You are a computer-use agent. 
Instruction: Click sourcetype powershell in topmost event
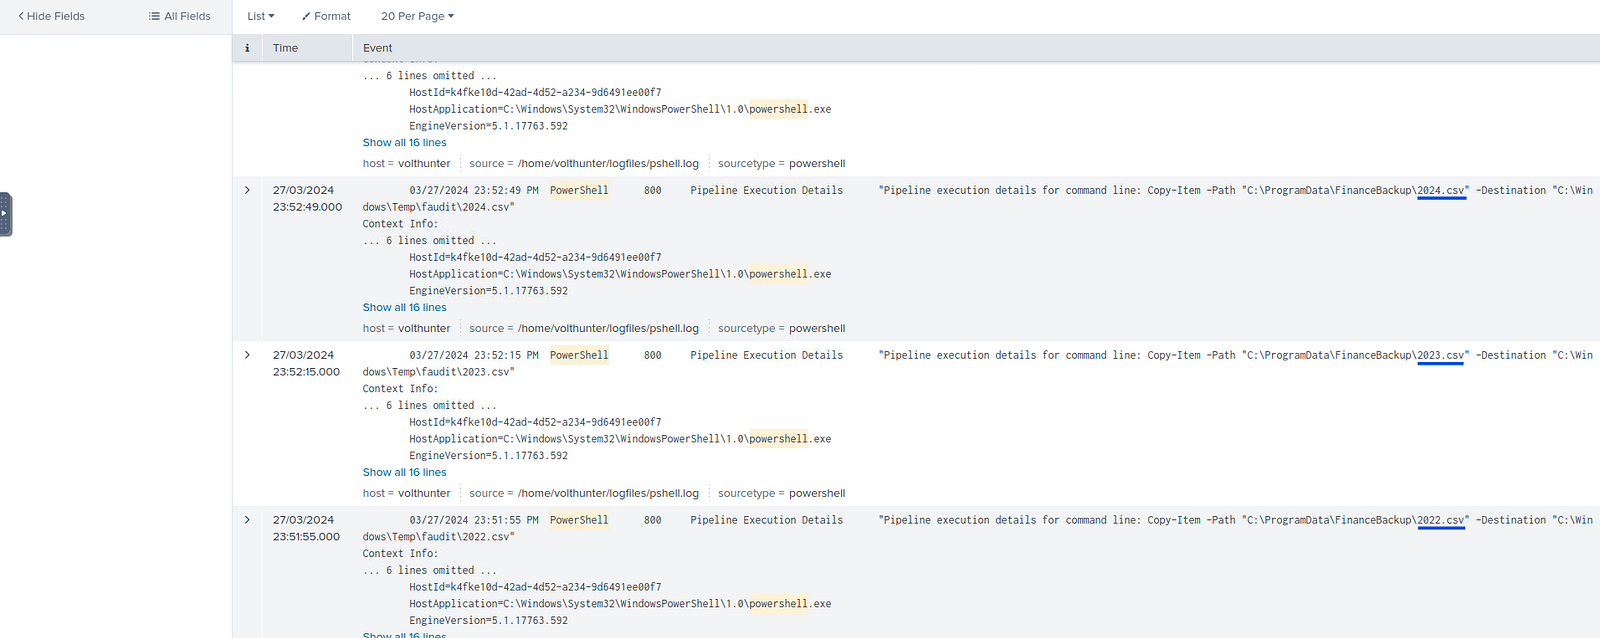[x=817, y=164]
